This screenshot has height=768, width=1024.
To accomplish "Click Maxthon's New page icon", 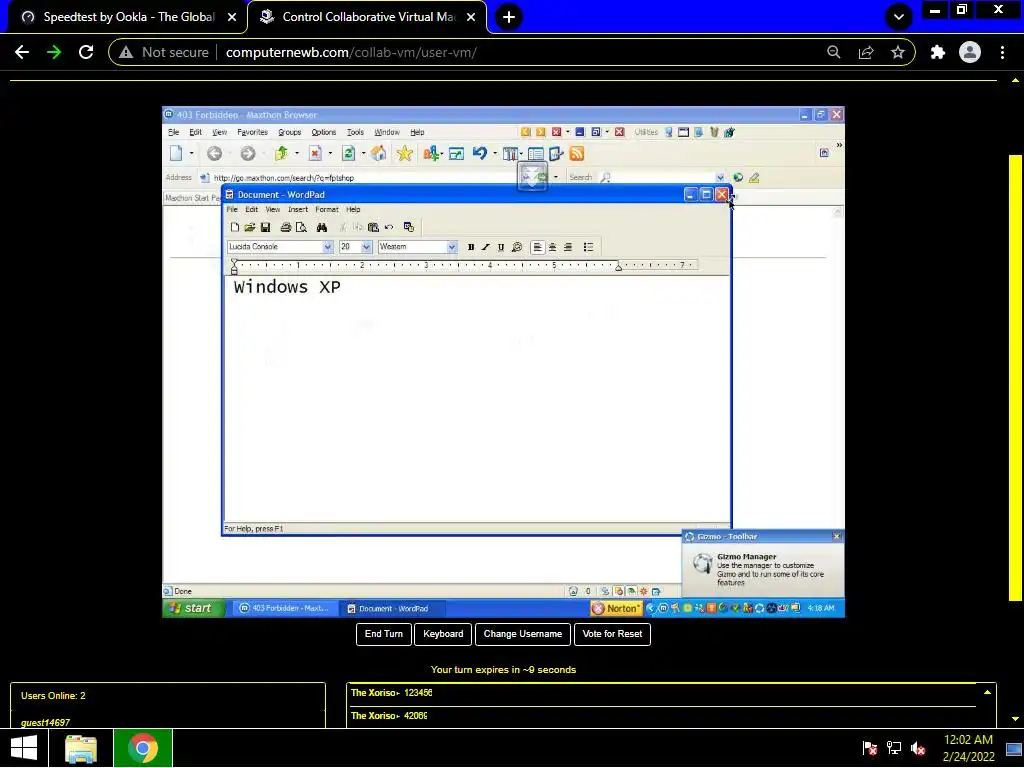I will pyautogui.click(x=176, y=153).
